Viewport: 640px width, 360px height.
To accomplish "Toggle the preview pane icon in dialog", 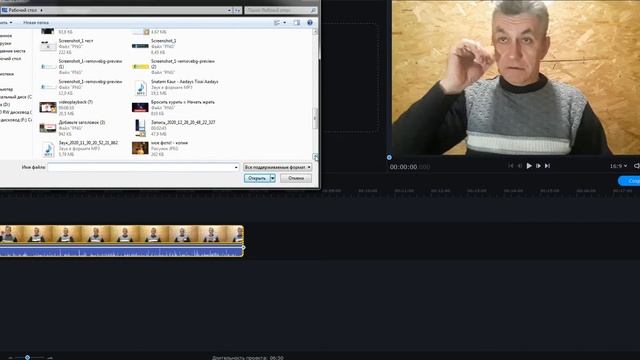I will coord(297,22).
